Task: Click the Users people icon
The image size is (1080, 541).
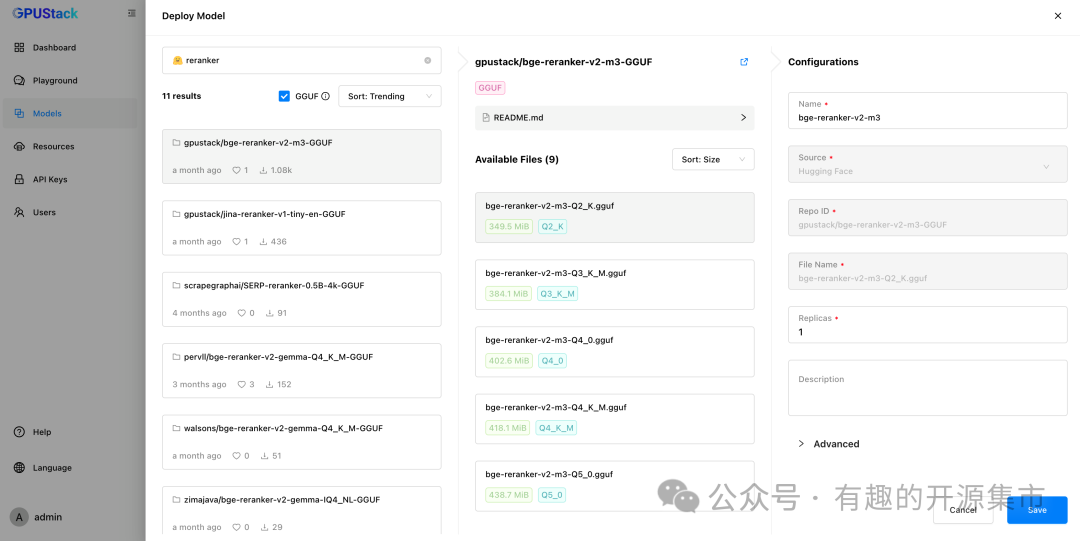Action: click(19, 212)
